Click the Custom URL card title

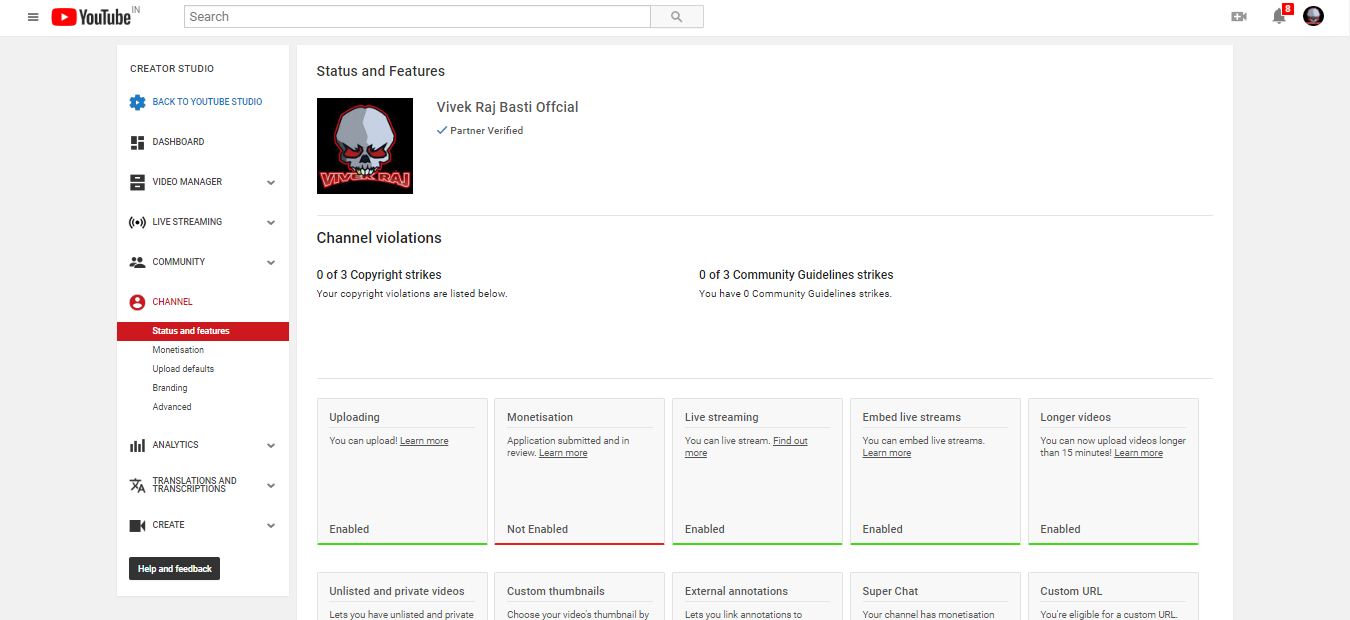1071,591
